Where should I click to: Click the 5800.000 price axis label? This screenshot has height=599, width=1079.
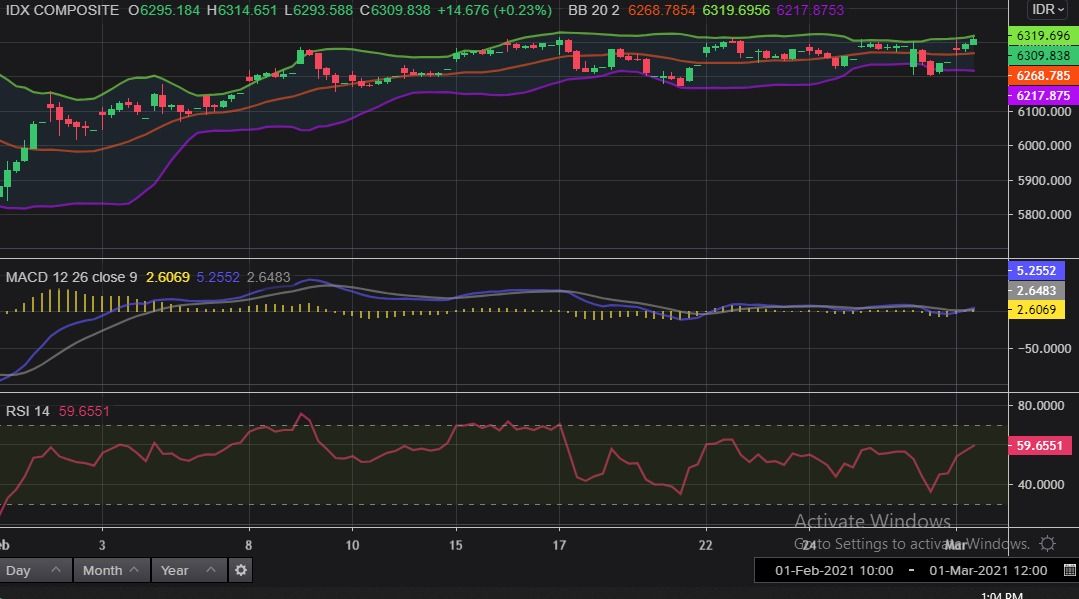point(1044,214)
